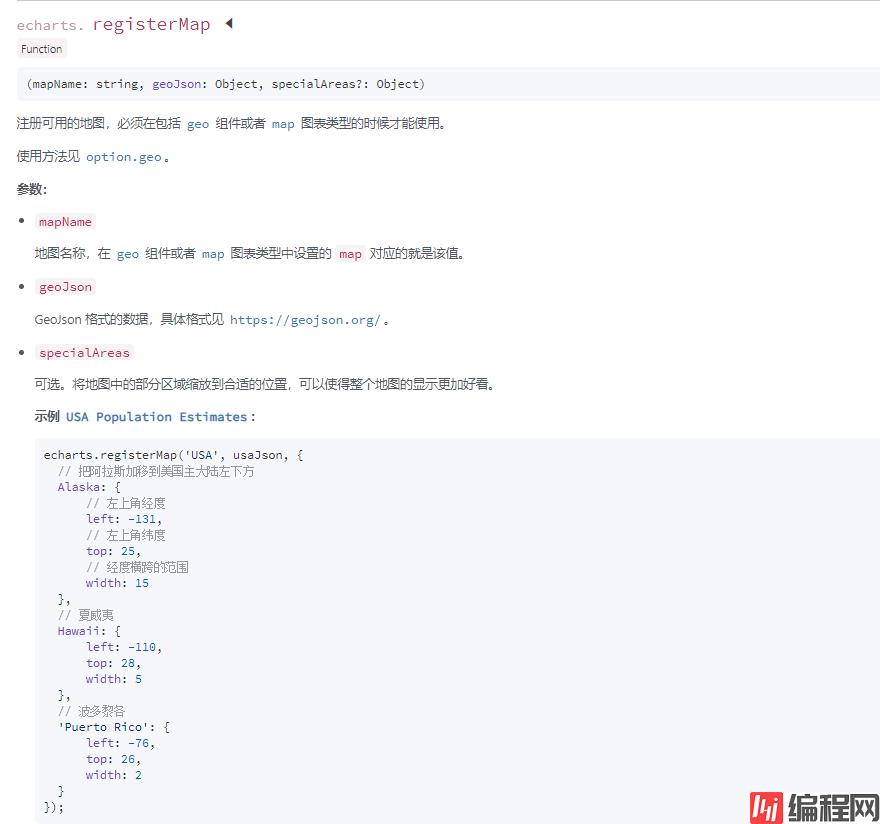880x824 pixels.
Task: Open the option.geo usage link
Action: click(124, 157)
